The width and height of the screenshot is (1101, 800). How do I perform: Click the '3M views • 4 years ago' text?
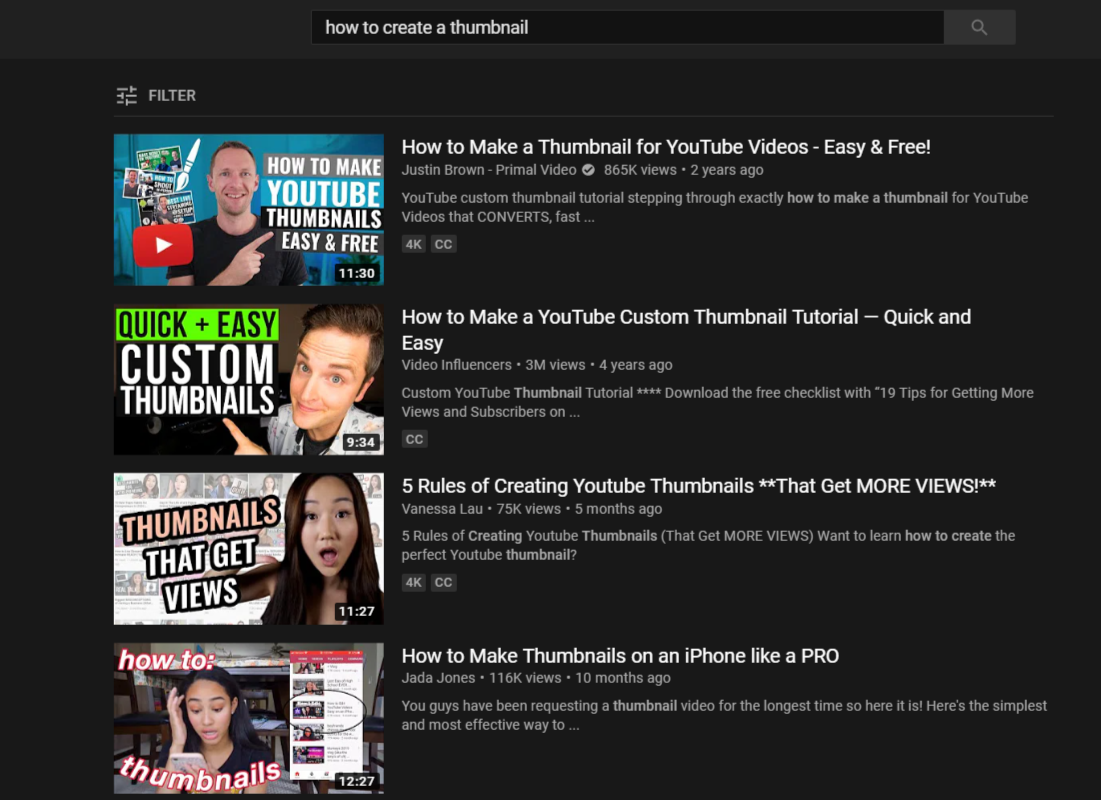tap(599, 365)
